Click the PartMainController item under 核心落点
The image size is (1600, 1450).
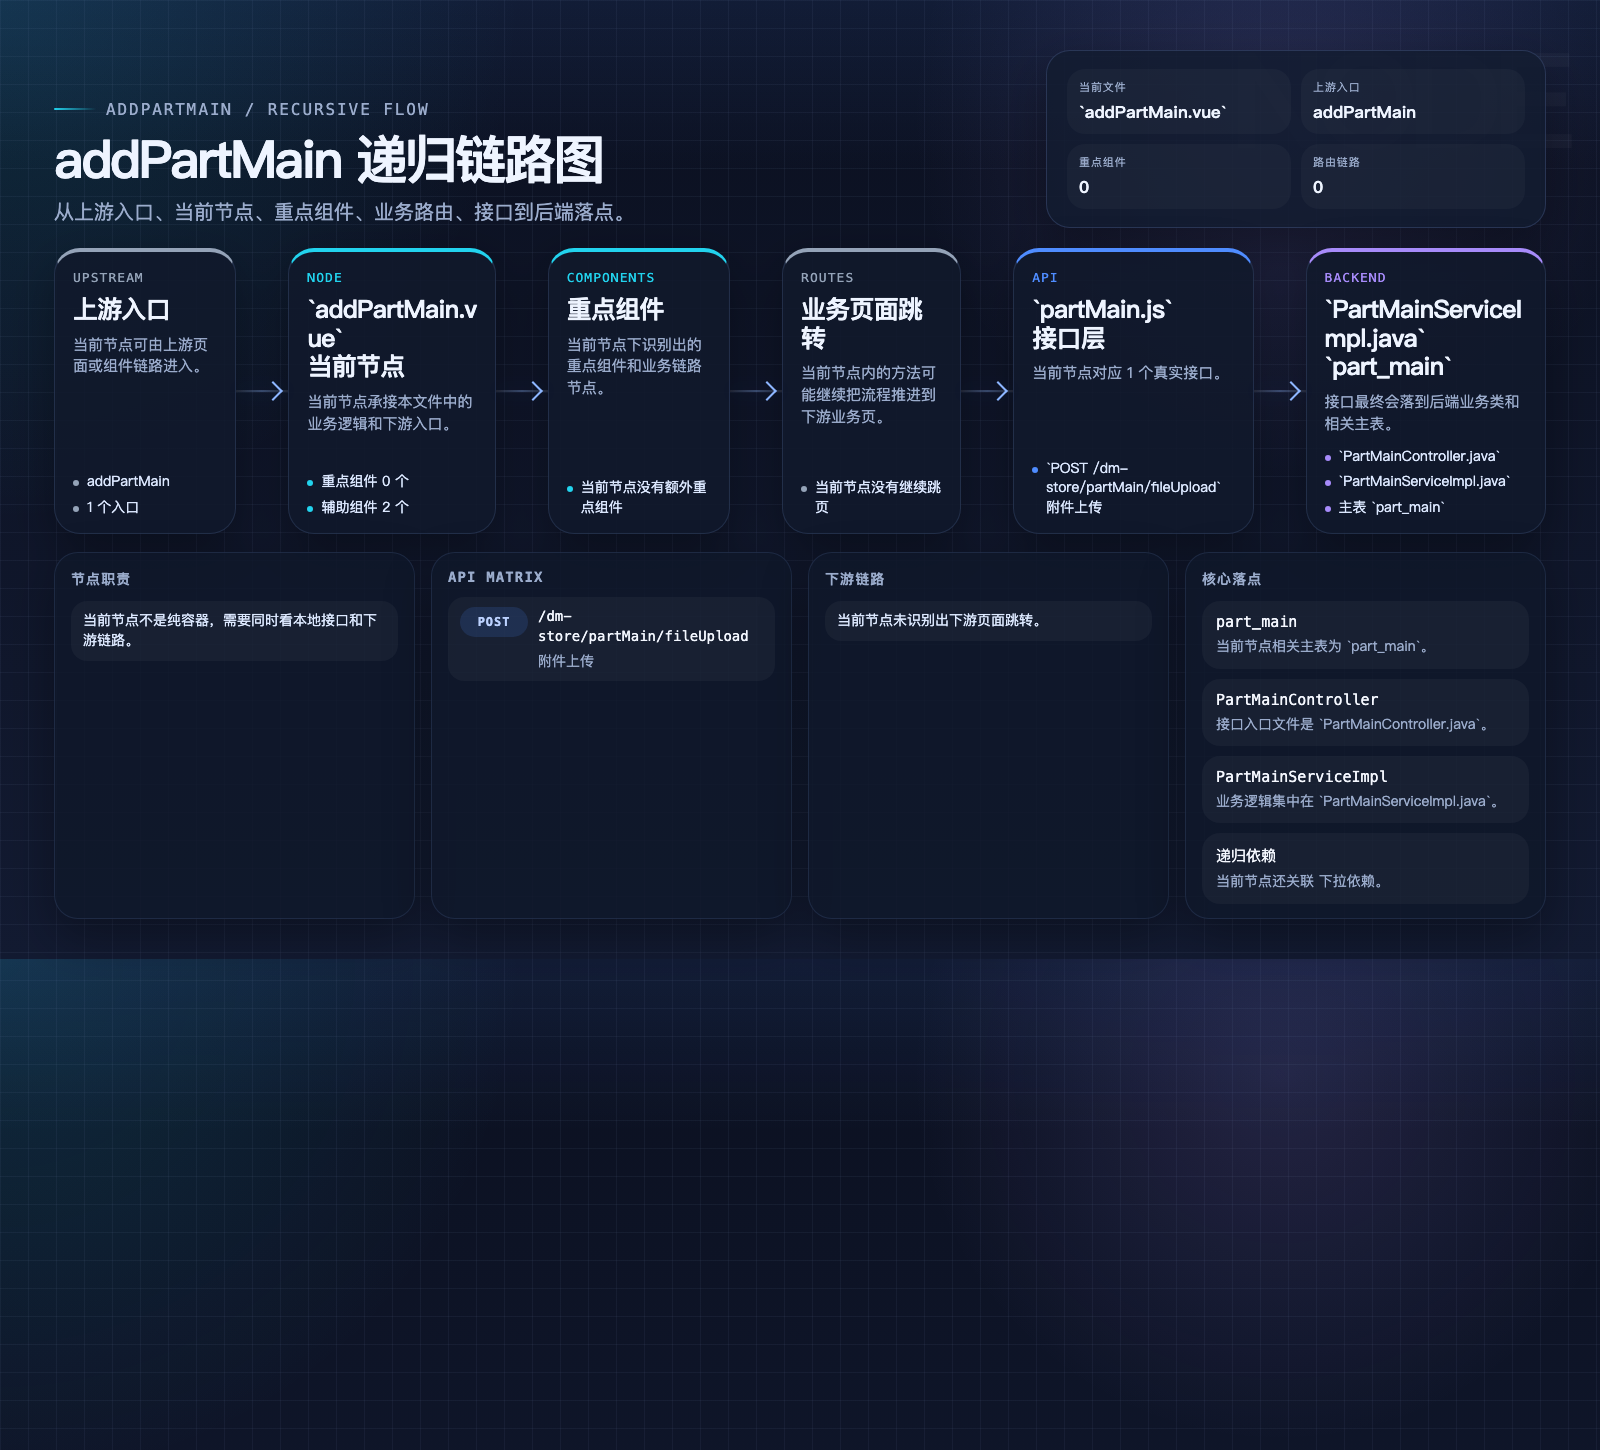click(1365, 712)
